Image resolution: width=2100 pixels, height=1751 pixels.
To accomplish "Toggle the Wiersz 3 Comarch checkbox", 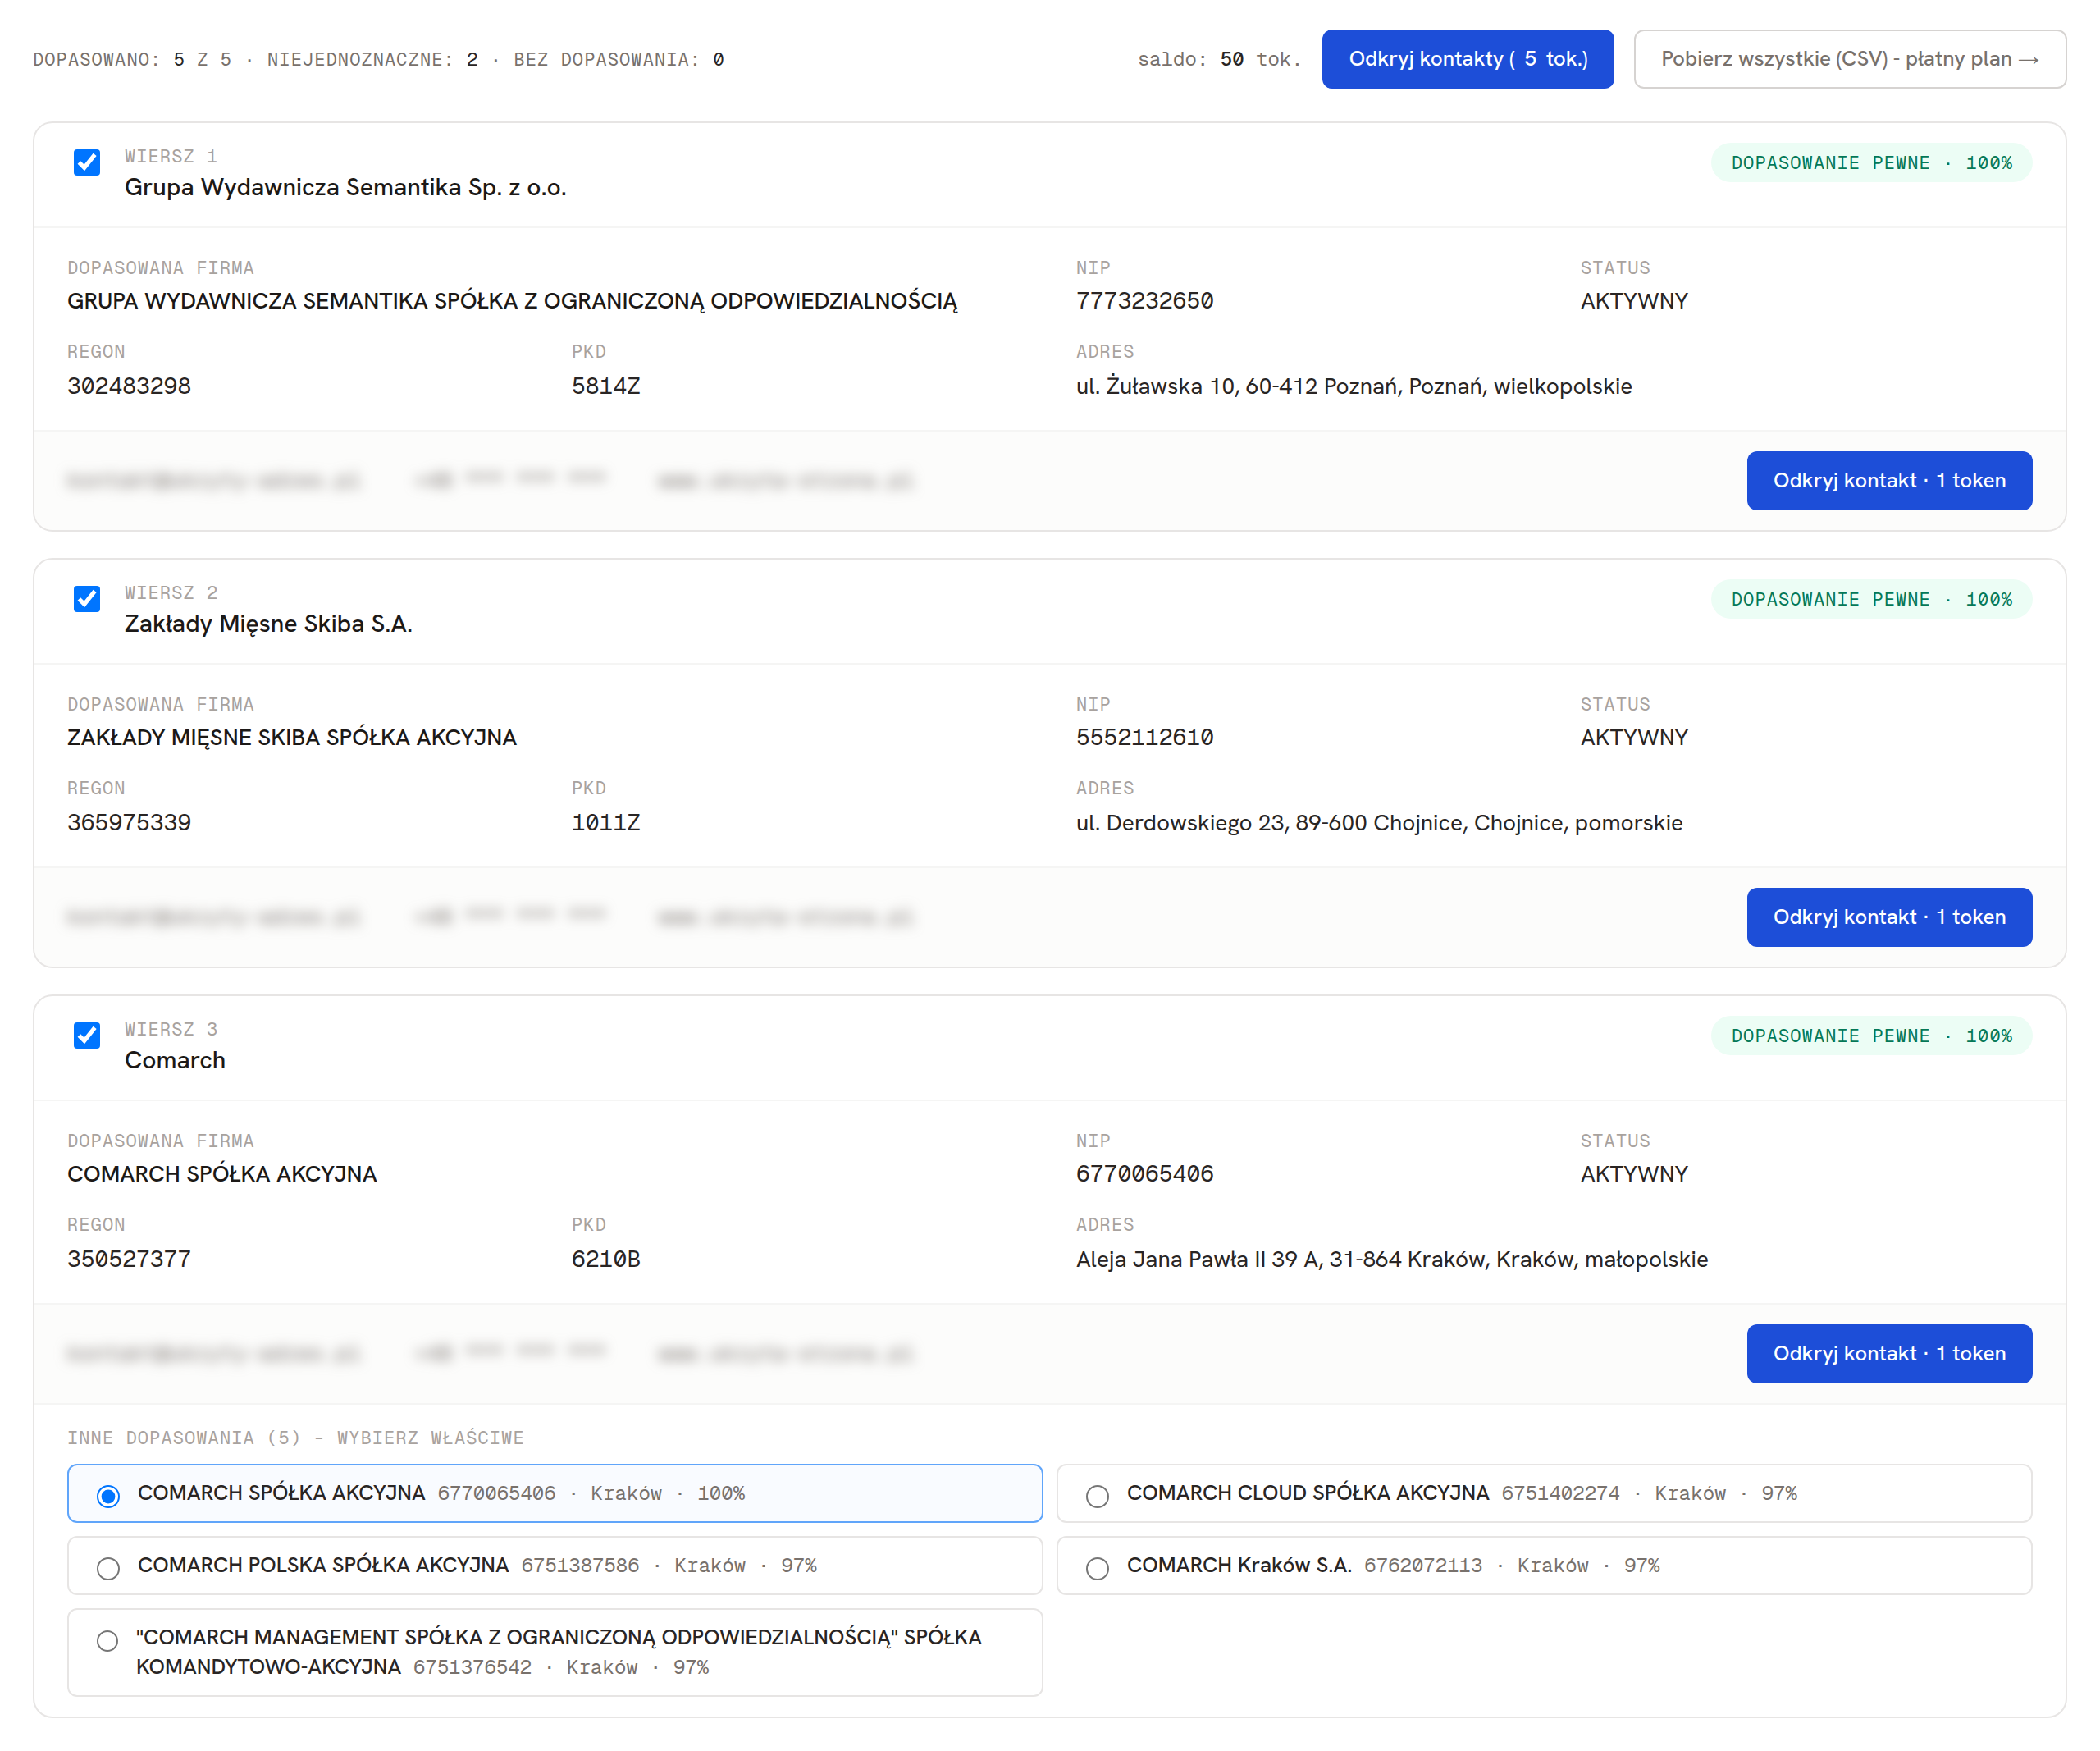I will pyautogui.click(x=87, y=1035).
